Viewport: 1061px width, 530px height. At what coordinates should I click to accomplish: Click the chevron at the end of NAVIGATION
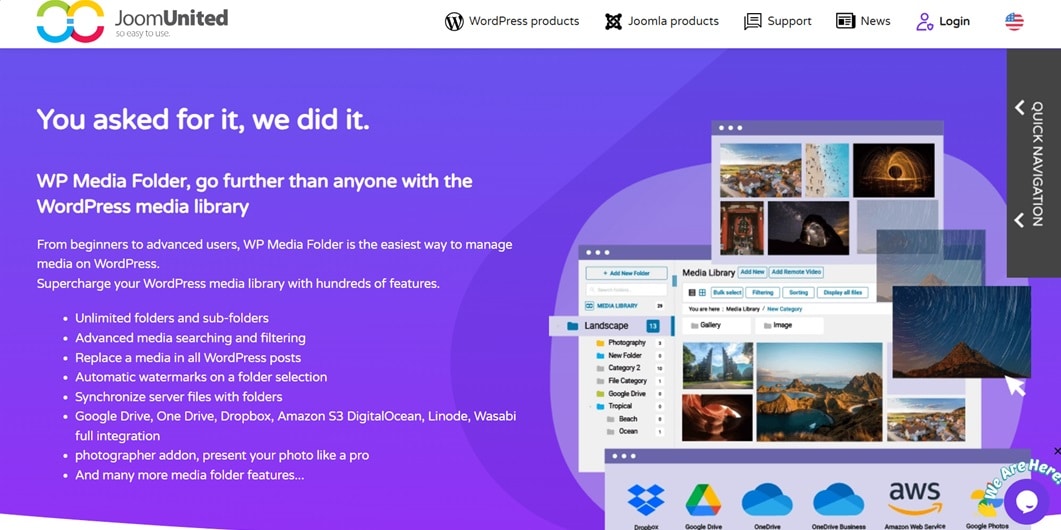[x=1019, y=220]
